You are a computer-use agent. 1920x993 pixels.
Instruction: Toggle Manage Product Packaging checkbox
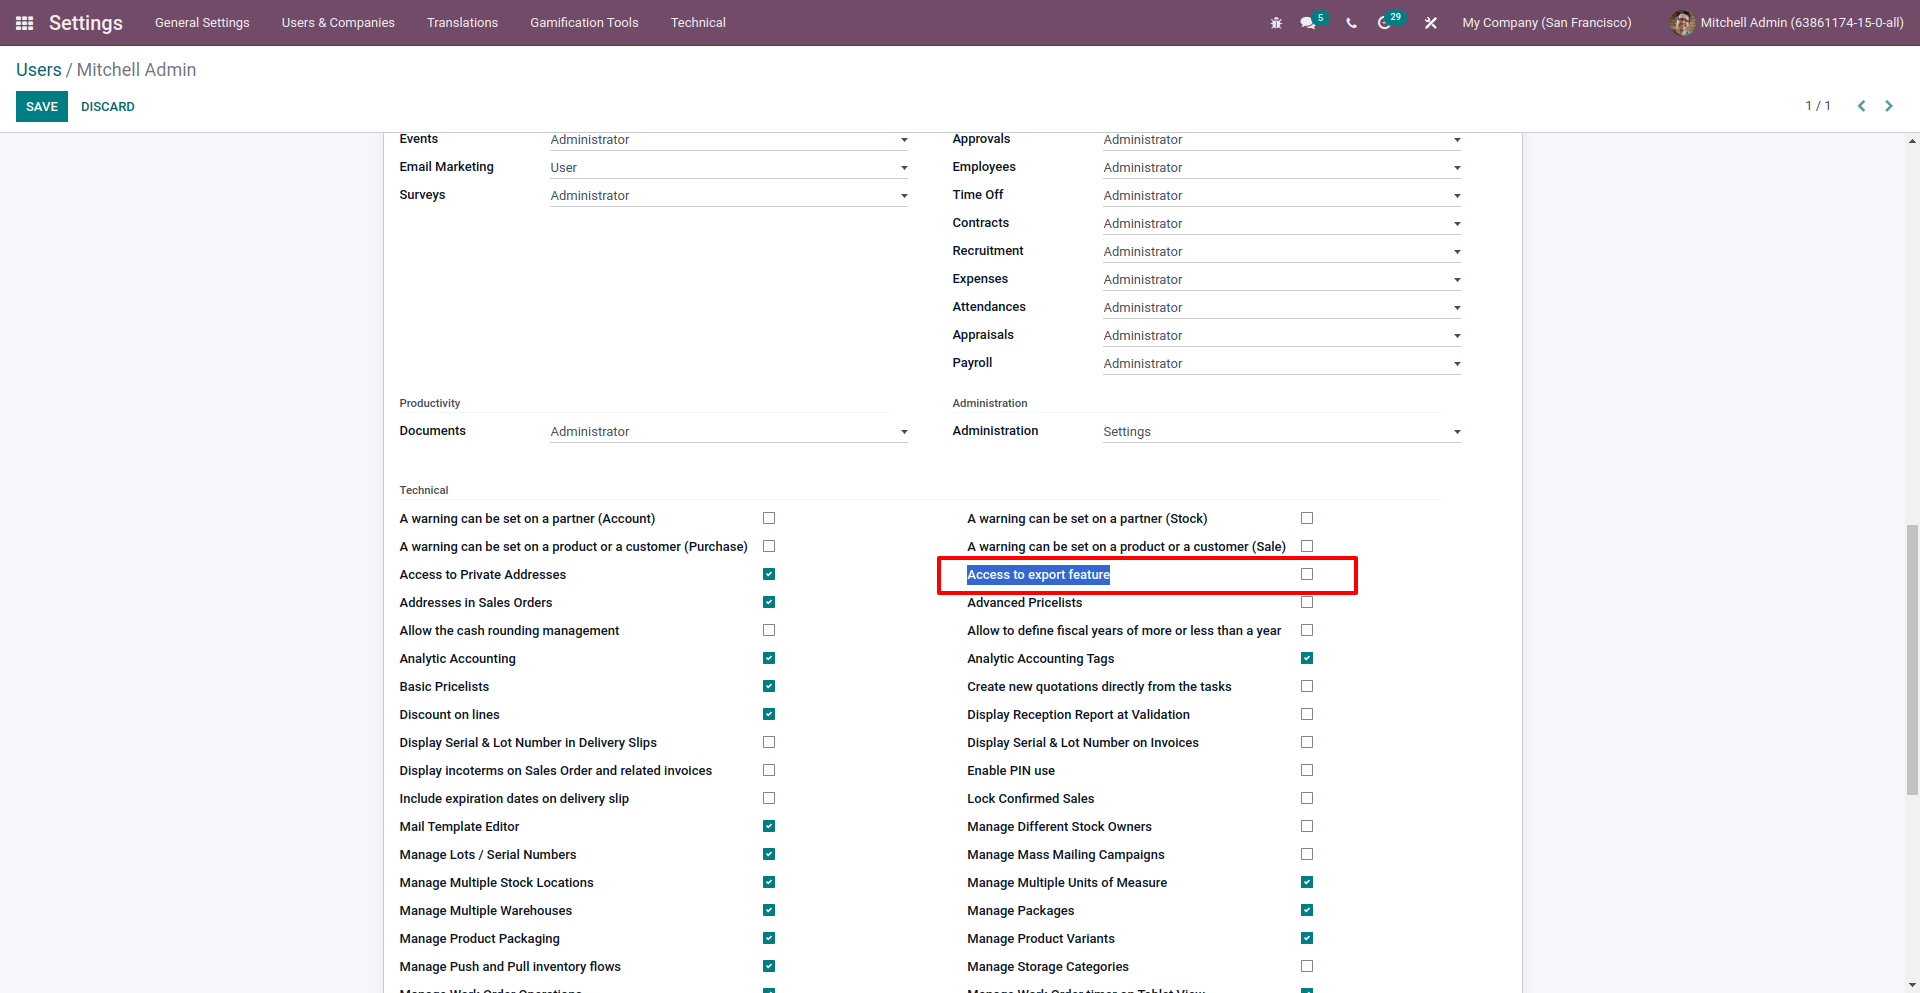[x=769, y=938]
